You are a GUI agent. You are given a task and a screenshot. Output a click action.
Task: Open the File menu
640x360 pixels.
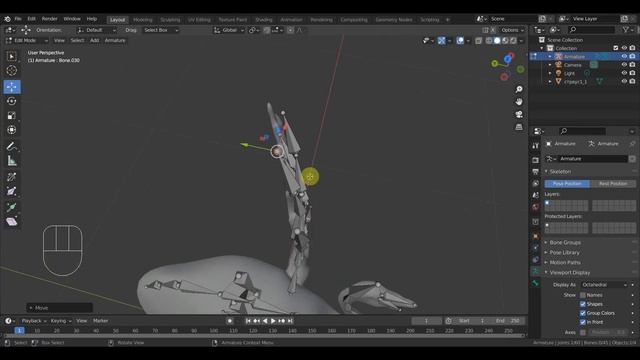tap(18, 19)
